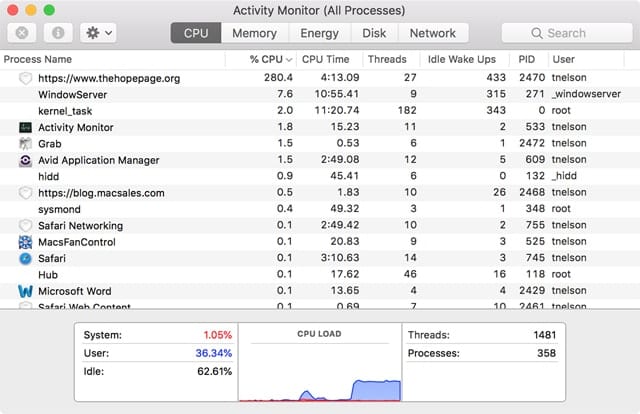Open the gear actions dropdown menu

(x=99, y=33)
